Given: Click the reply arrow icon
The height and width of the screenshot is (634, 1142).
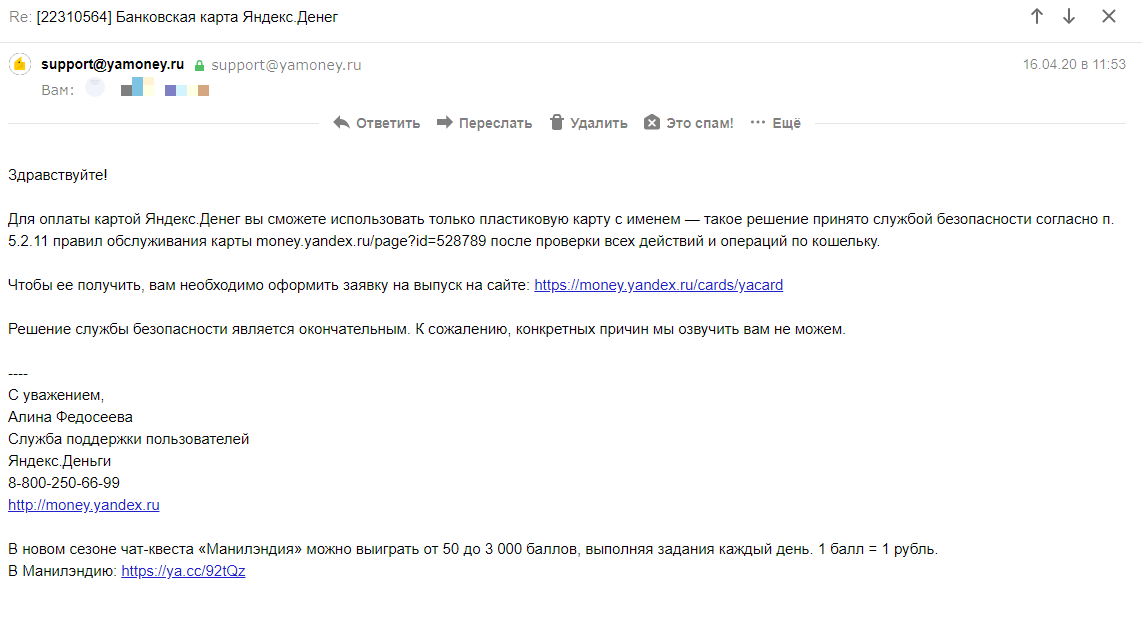Looking at the screenshot, I should click(341, 122).
